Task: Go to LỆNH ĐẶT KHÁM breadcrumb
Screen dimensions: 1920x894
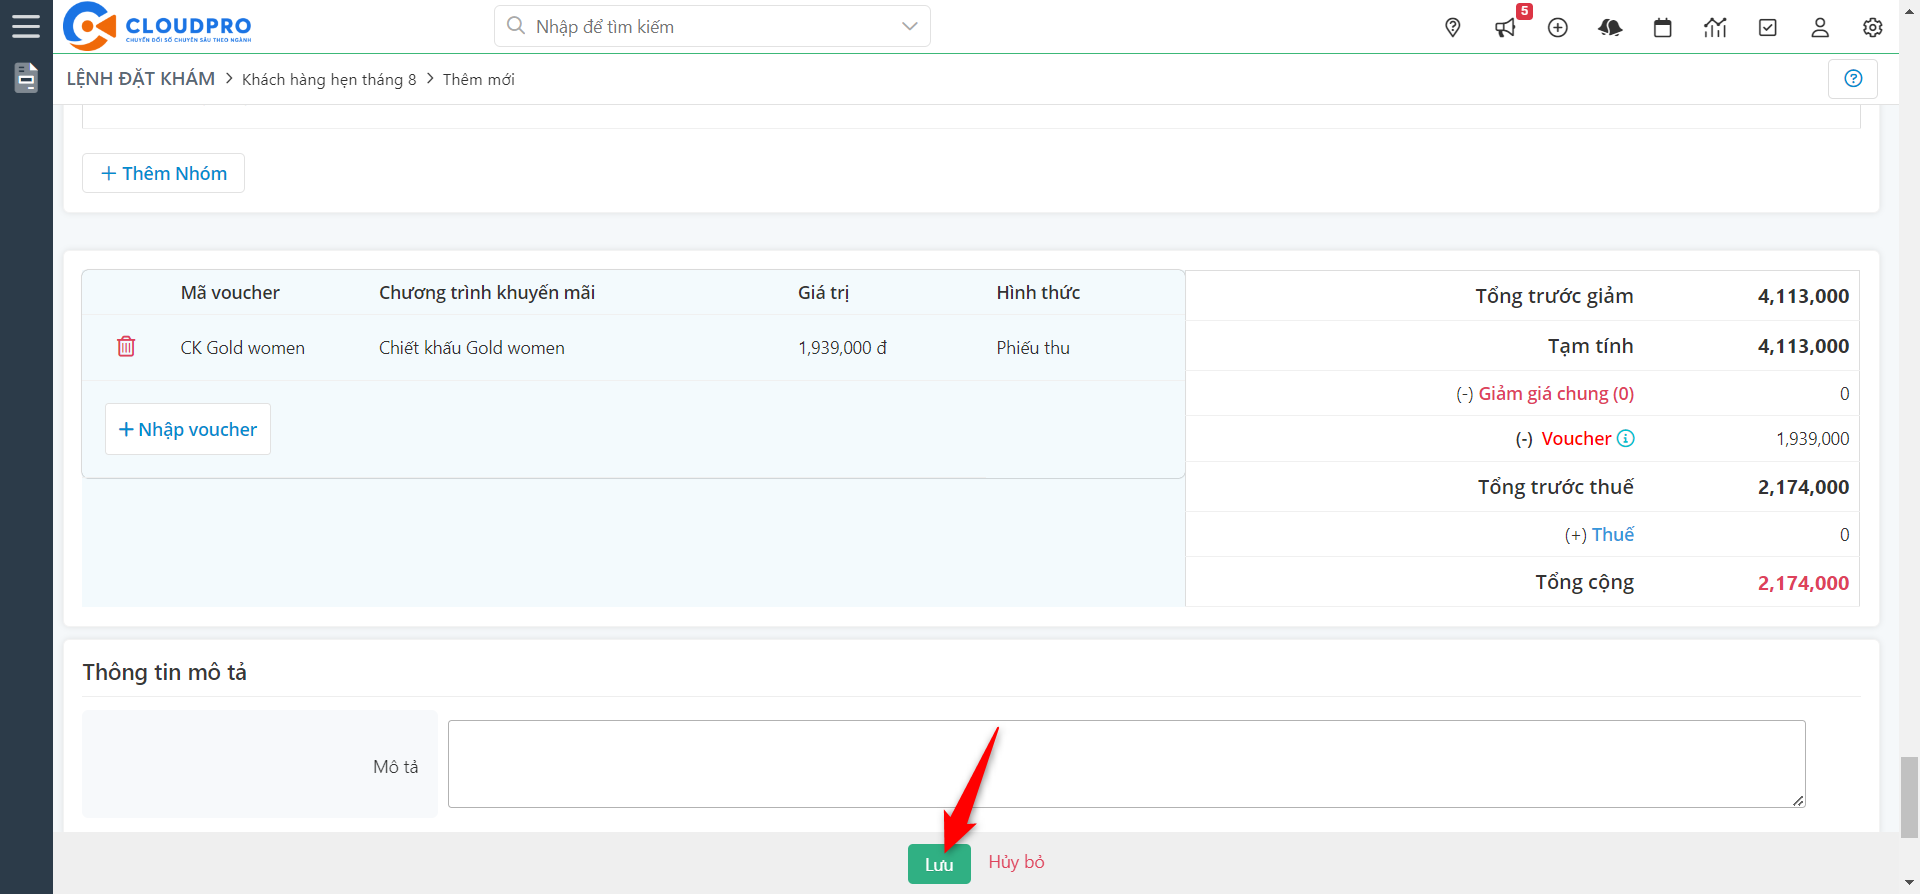Action: (x=141, y=78)
